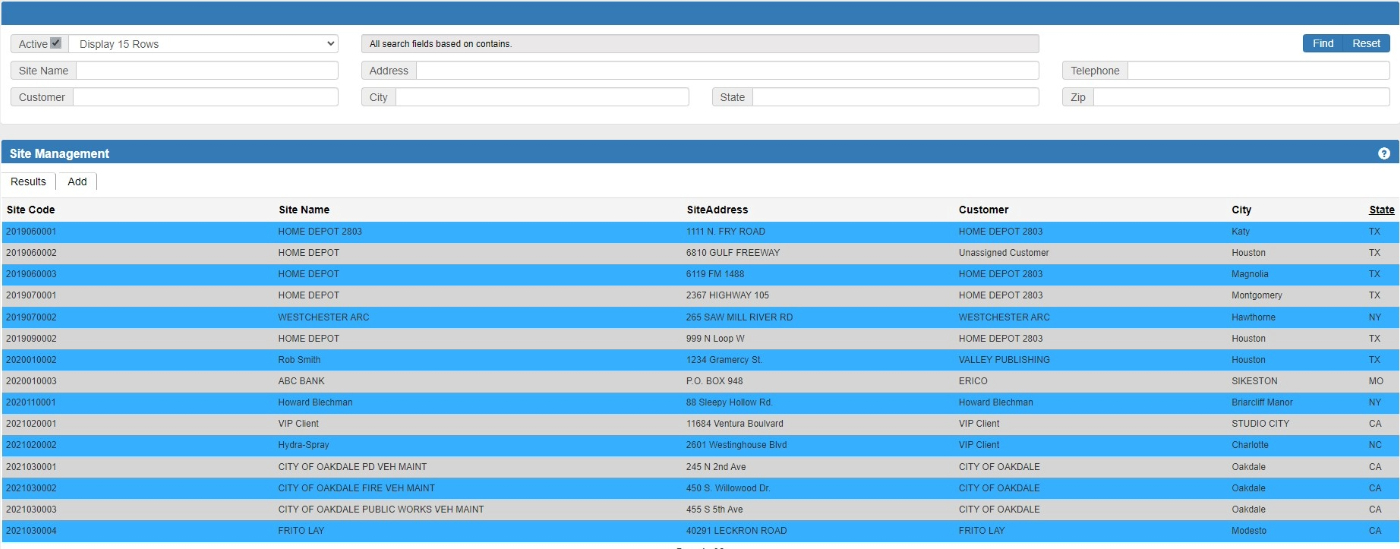Viewport: 1400px width, 549px height.
Task: Click the Telephone input field
Action: (1258, 71)
